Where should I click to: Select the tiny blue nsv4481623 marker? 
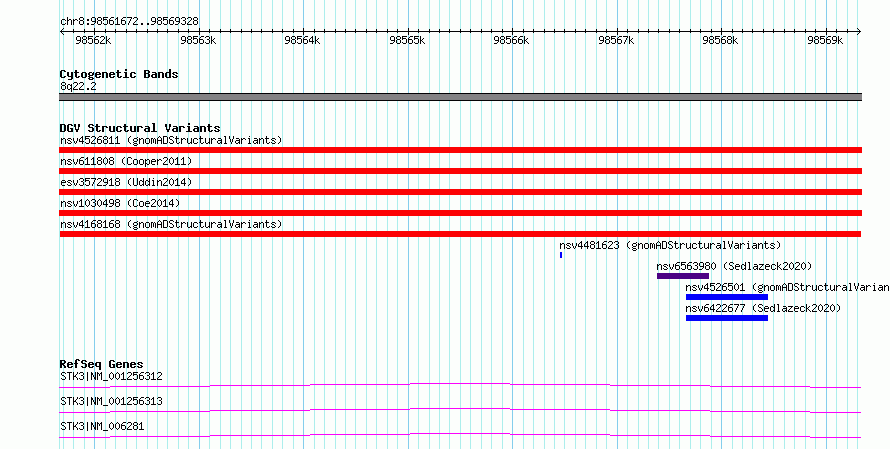click(561, 255)
